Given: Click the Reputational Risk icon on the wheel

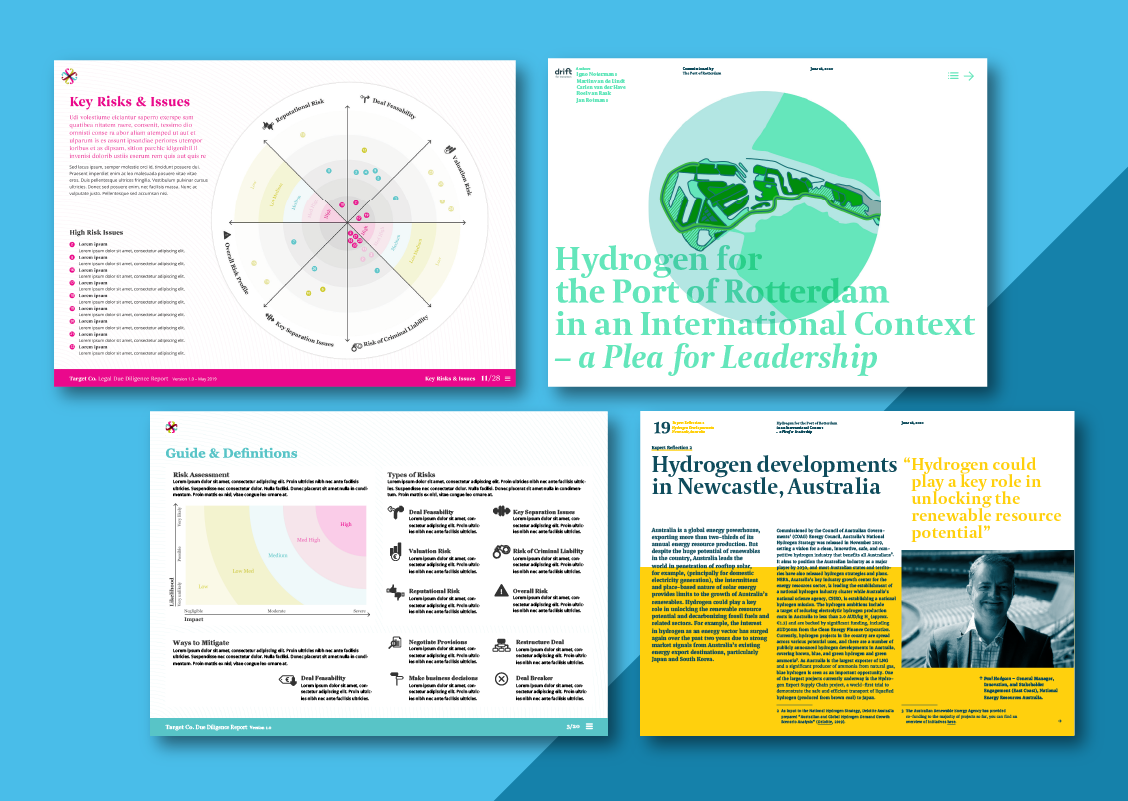Looking at the screenshot, I should (269, 125).
